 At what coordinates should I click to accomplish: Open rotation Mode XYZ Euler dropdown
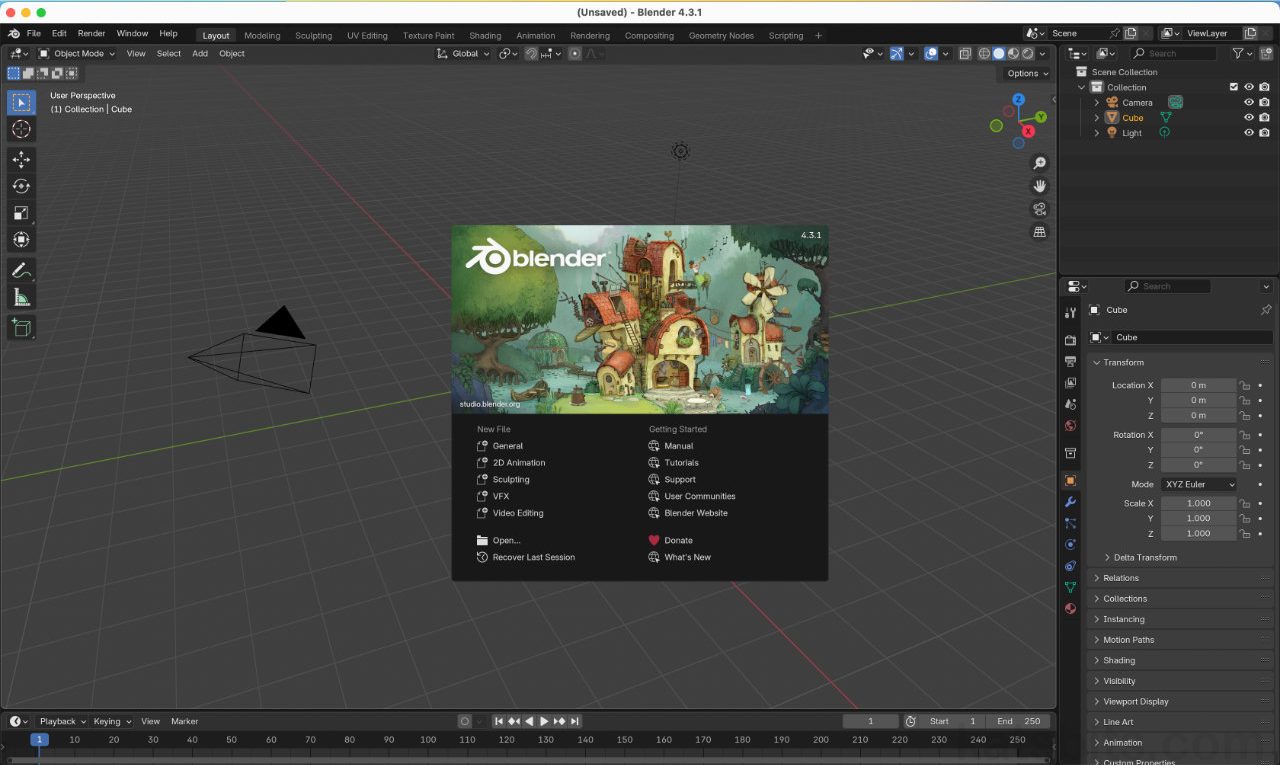click(1198, 484)
